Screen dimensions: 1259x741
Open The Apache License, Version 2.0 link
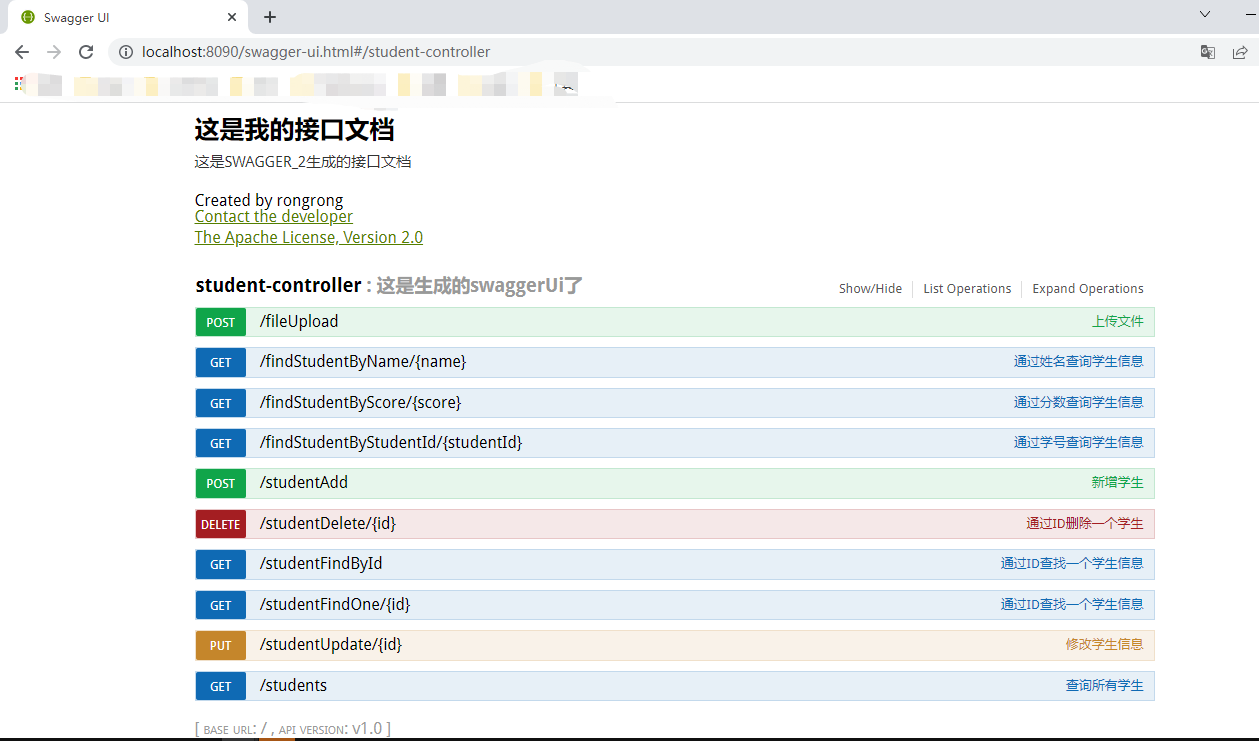309,238
